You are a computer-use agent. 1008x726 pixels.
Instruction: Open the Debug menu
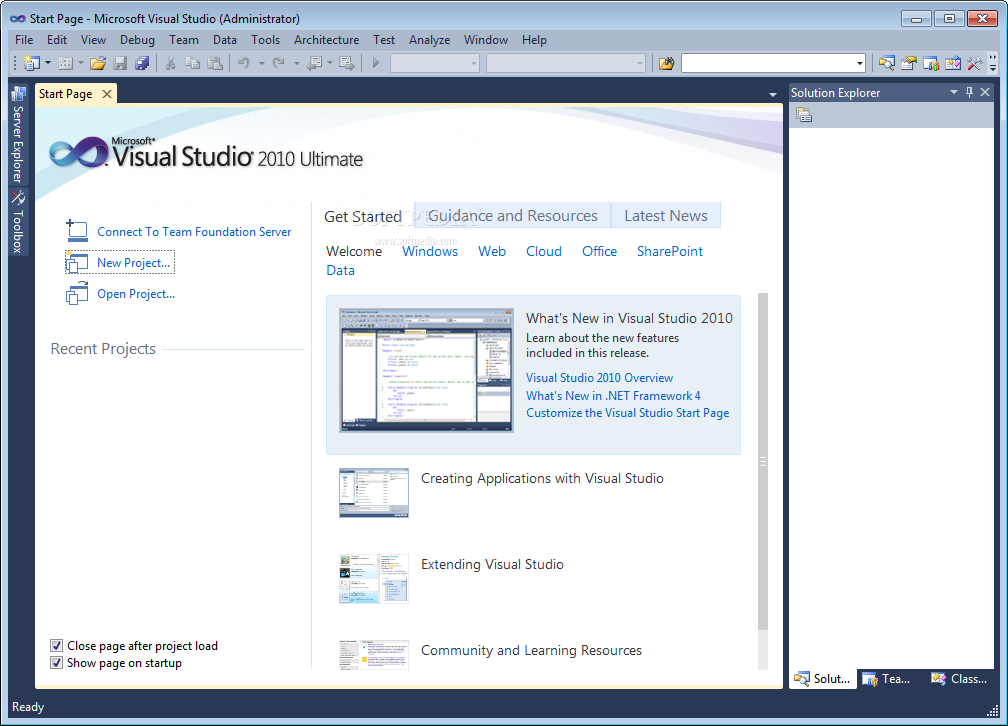[137, 40]
